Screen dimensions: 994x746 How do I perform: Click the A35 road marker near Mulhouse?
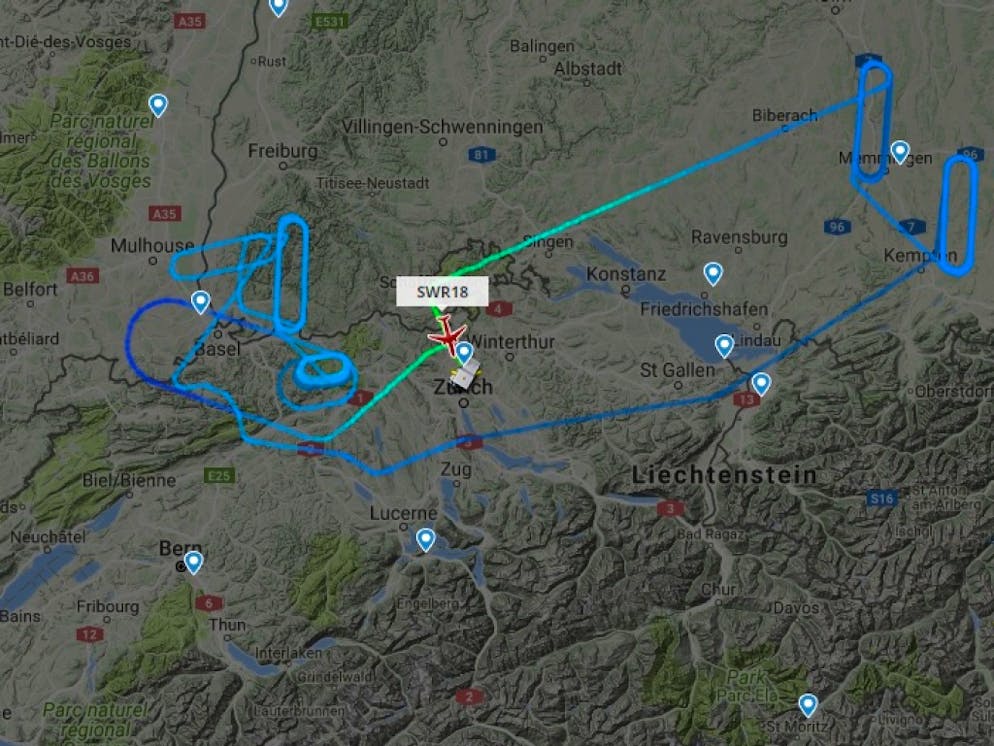[165, 214]
